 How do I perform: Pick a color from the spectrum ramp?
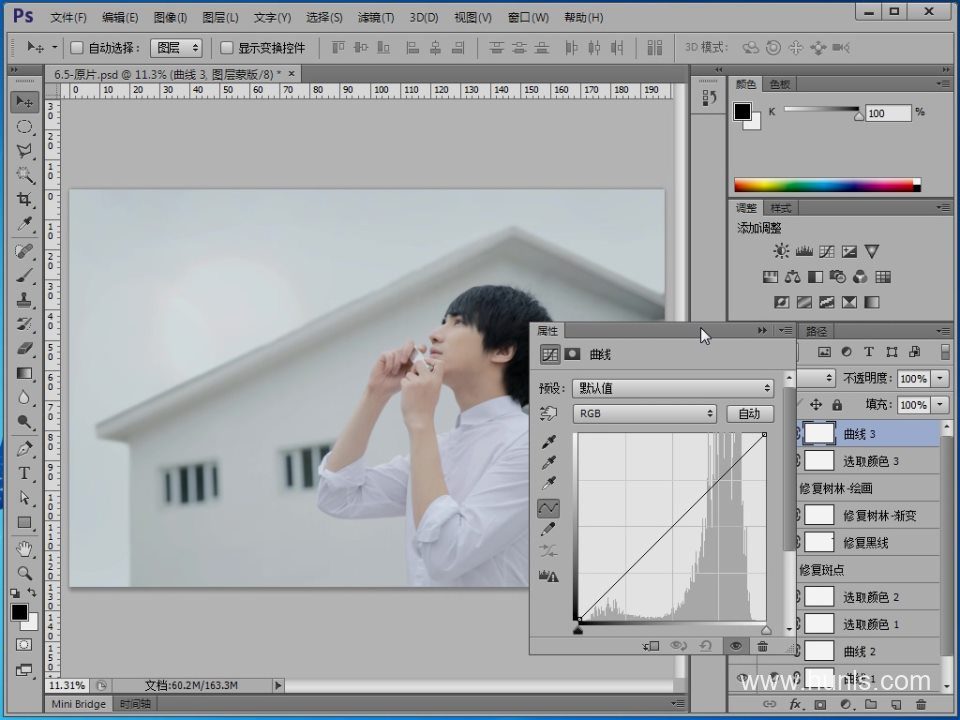coord(827,185)
